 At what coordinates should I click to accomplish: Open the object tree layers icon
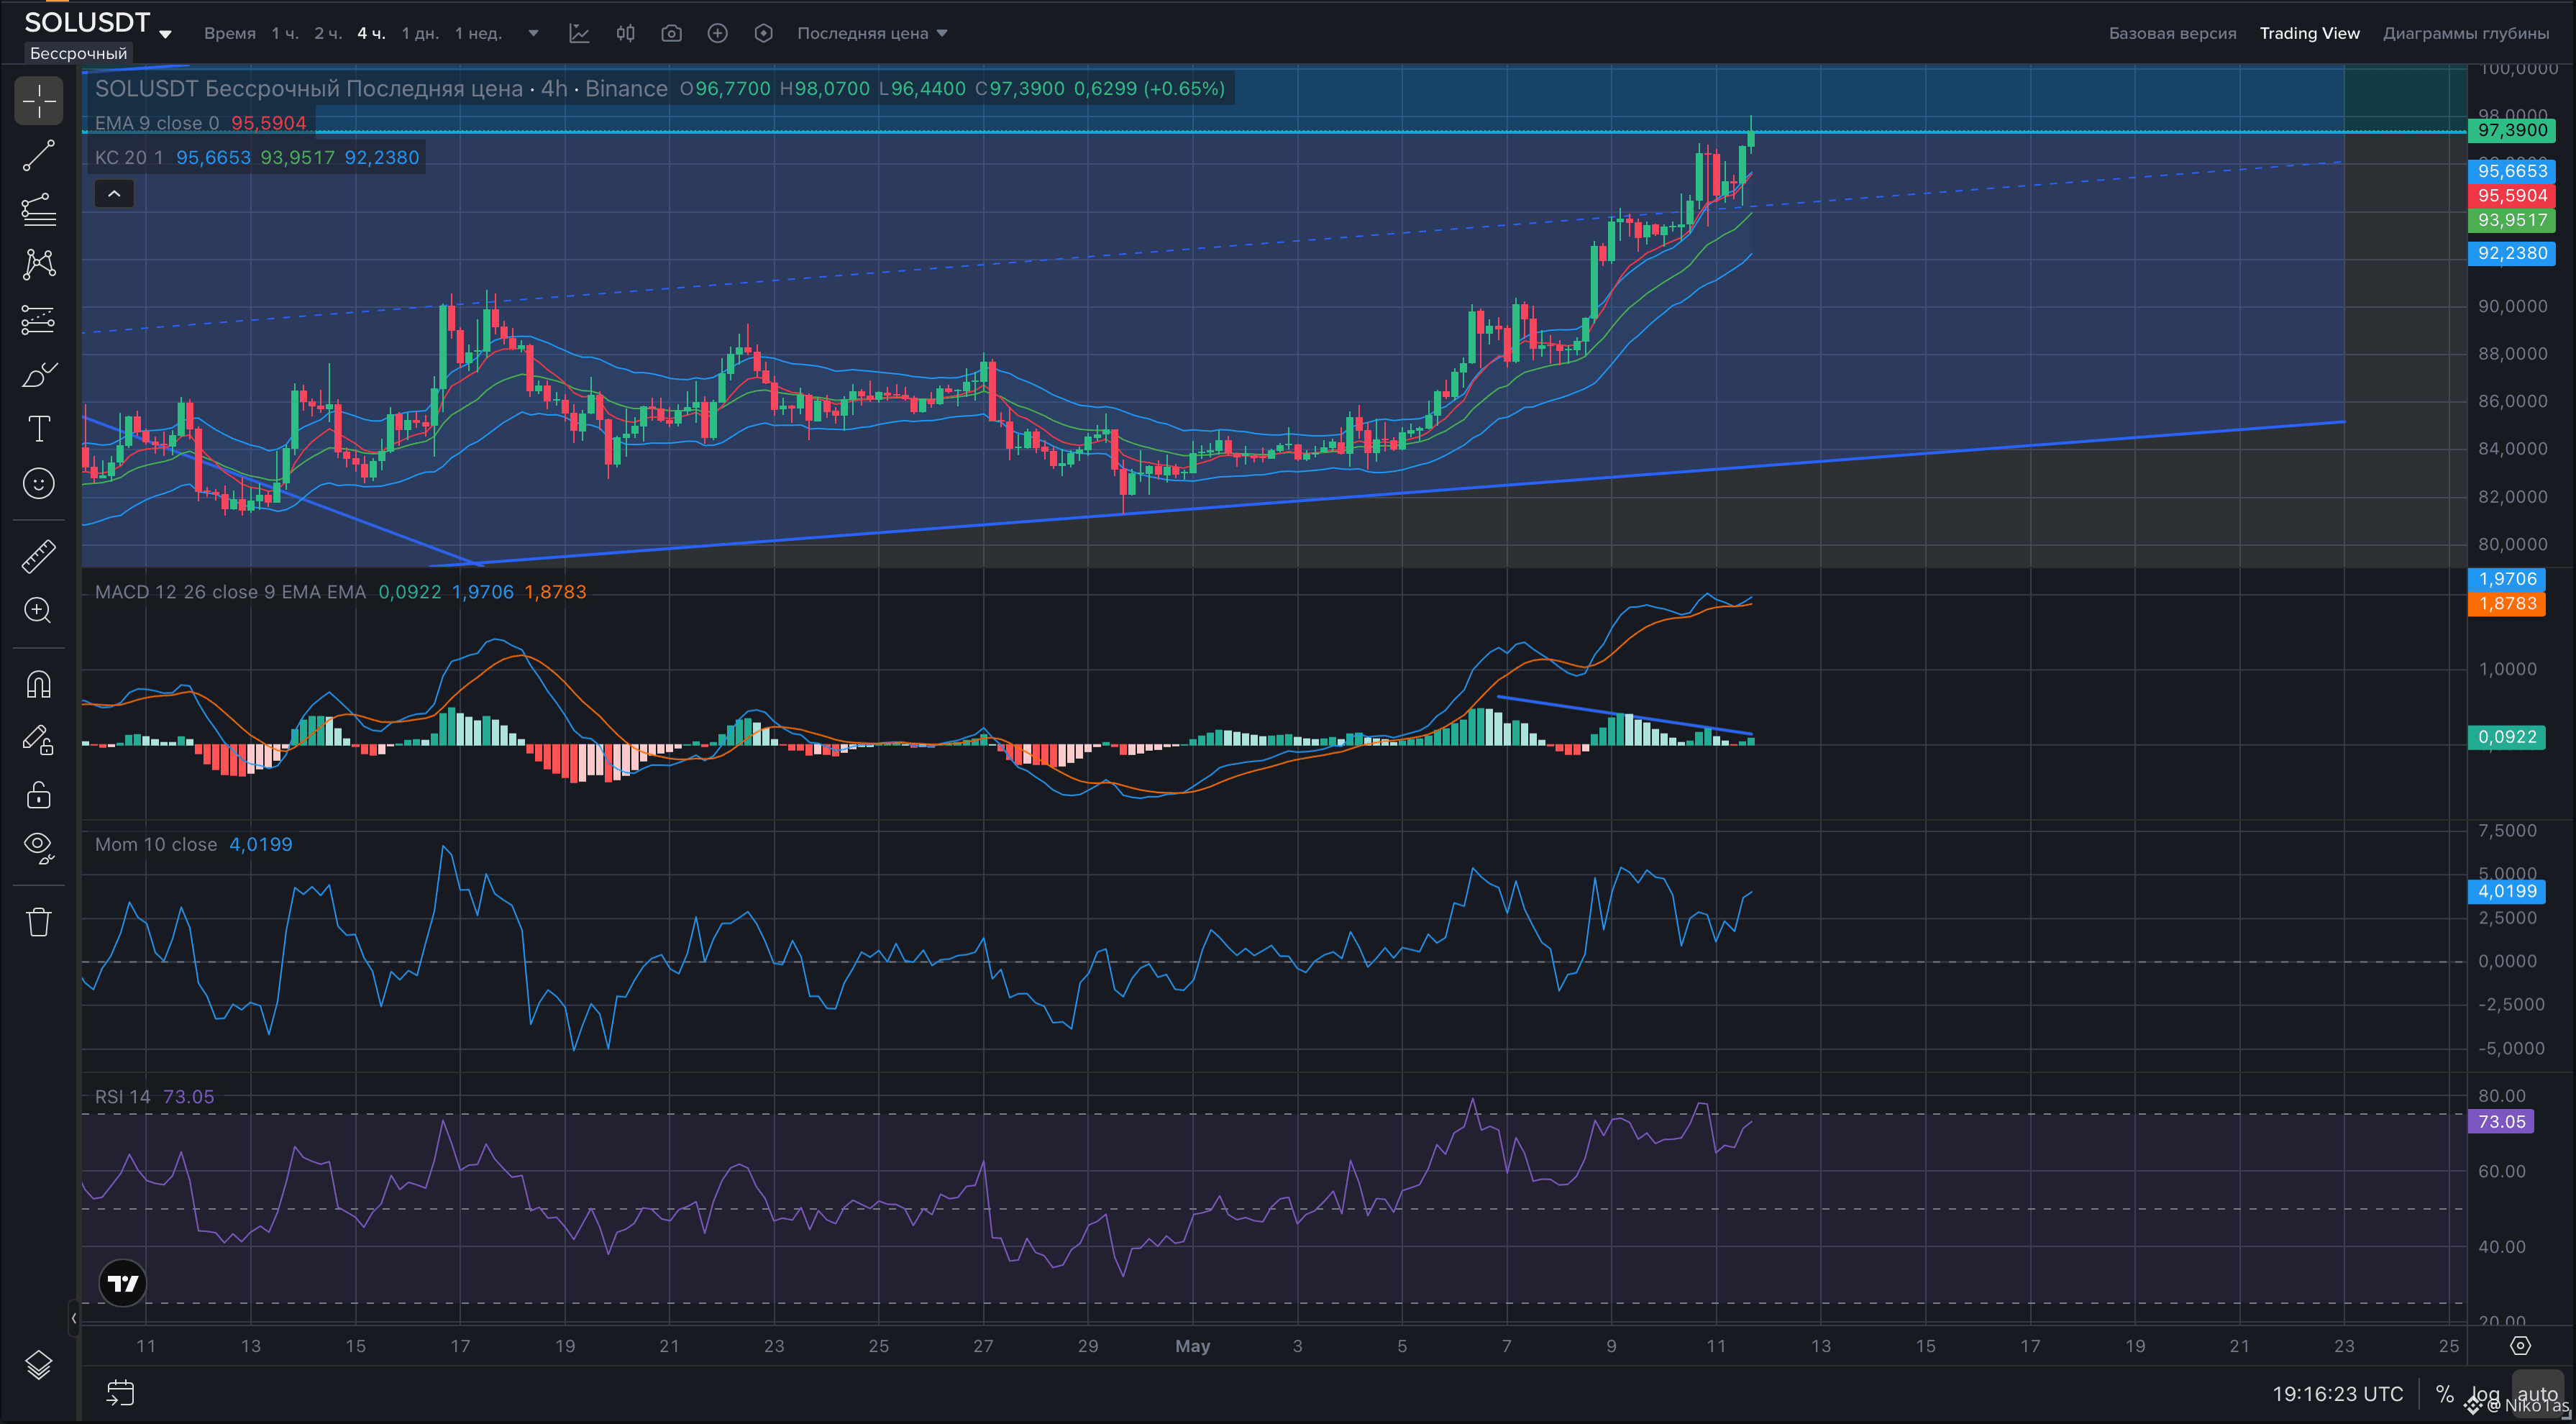[x=39, y=1365]
